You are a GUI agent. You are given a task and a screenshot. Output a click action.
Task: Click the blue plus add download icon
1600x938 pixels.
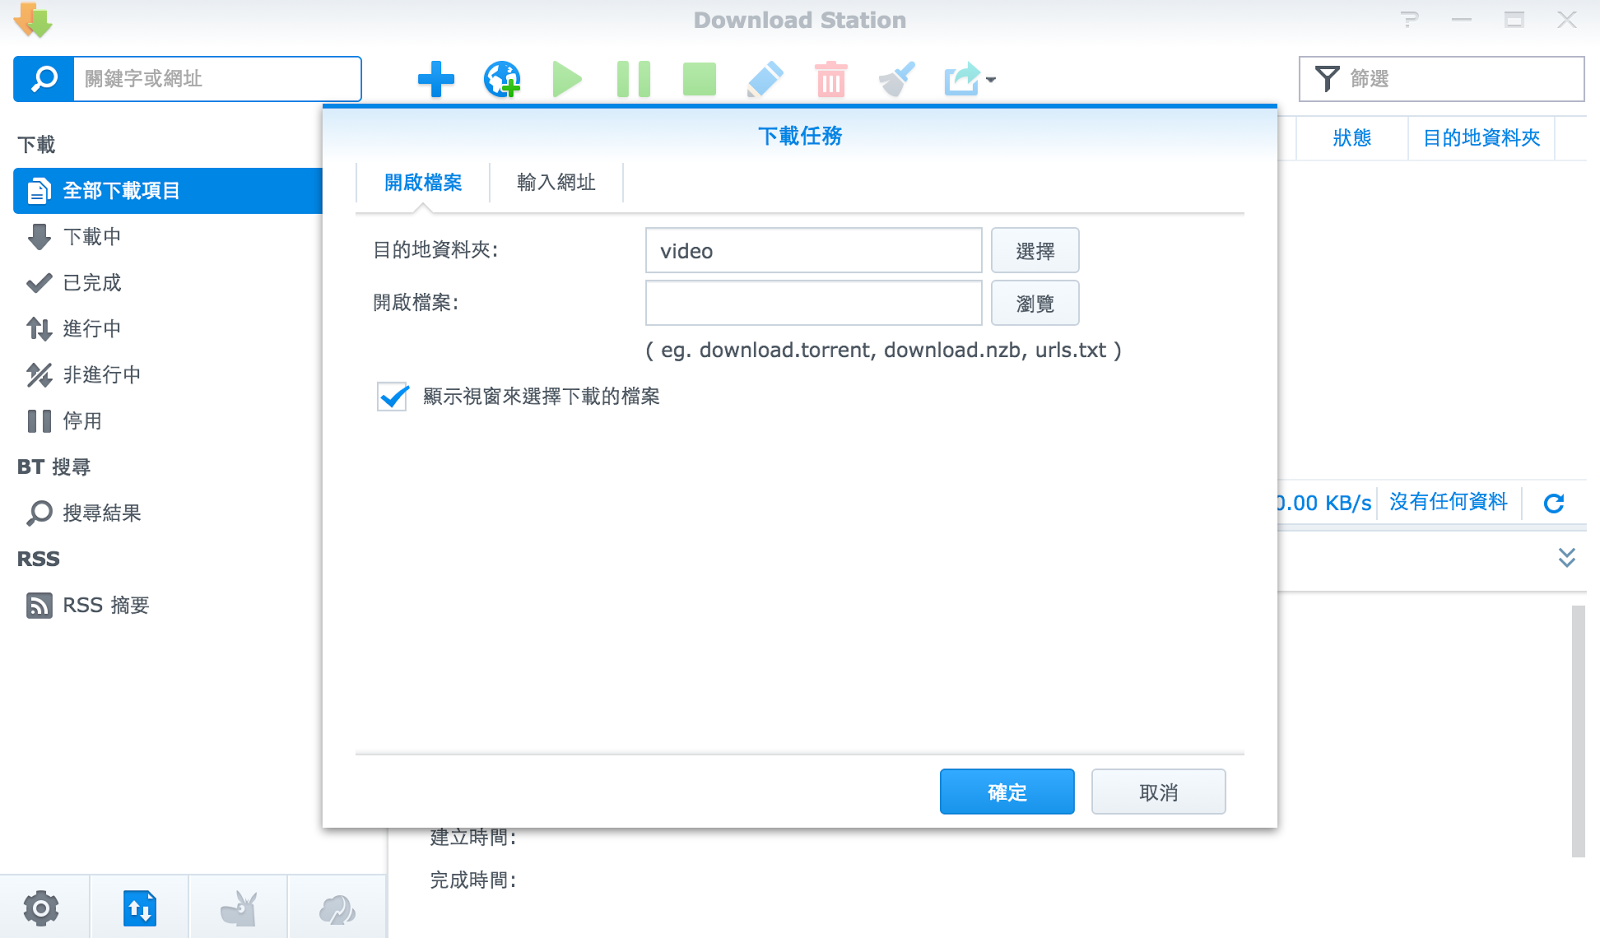(x=436, y=79)
